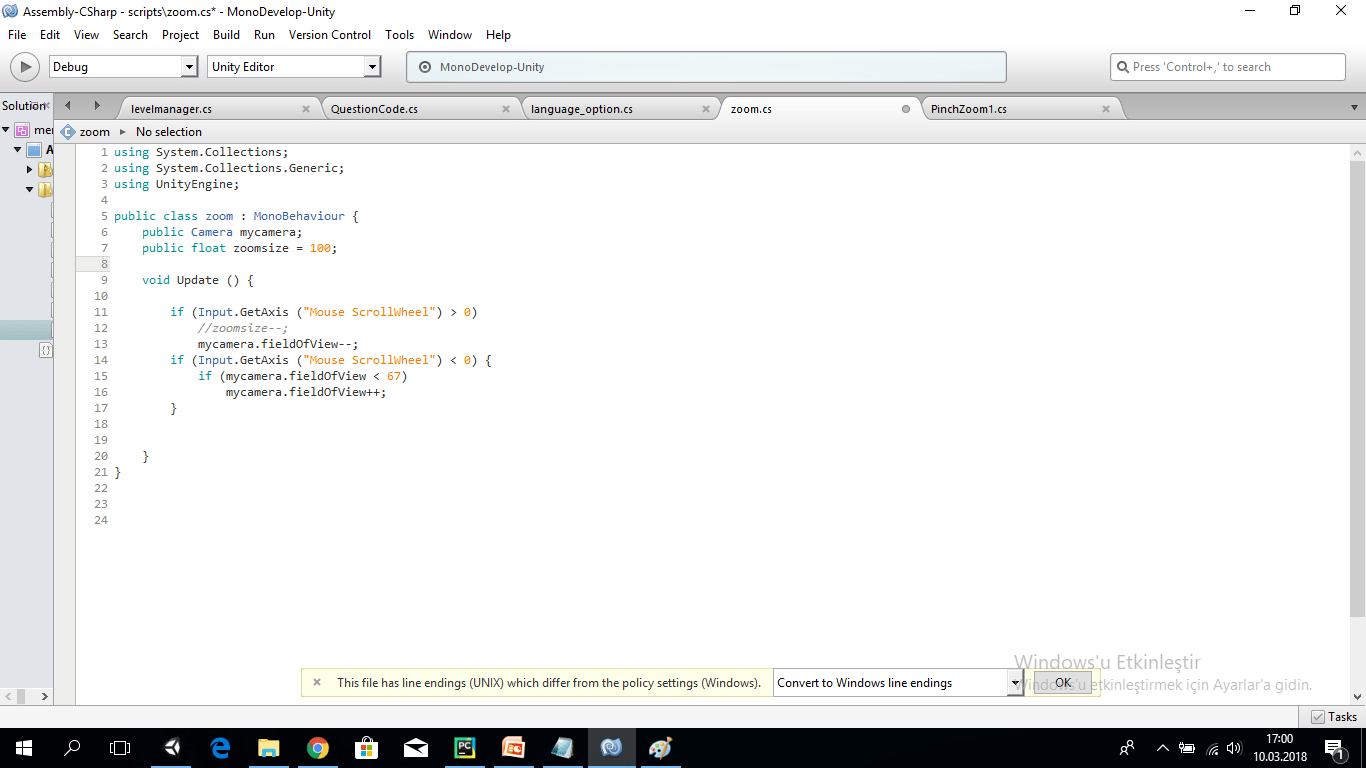Open the Debug configuration dropdown

(x=190, y=66)
